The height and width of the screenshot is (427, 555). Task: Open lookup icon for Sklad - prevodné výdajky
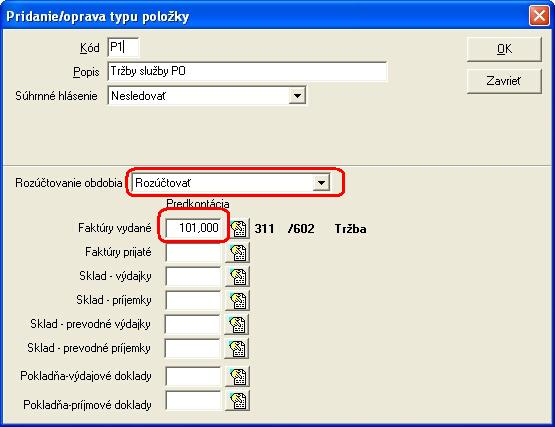[x=237, y=324]
